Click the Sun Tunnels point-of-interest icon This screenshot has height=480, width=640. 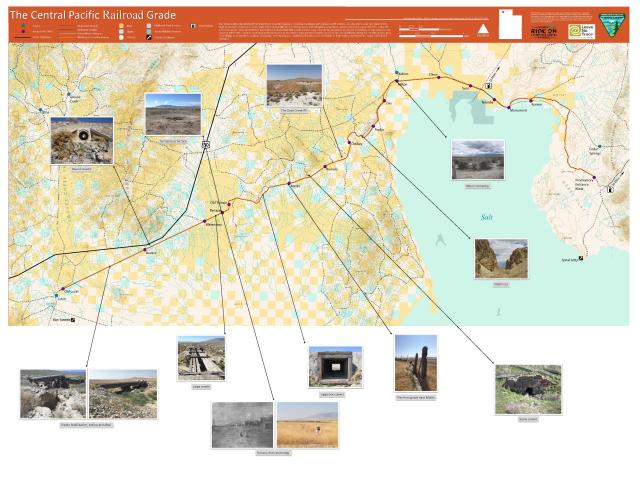(x=73, y=320)
